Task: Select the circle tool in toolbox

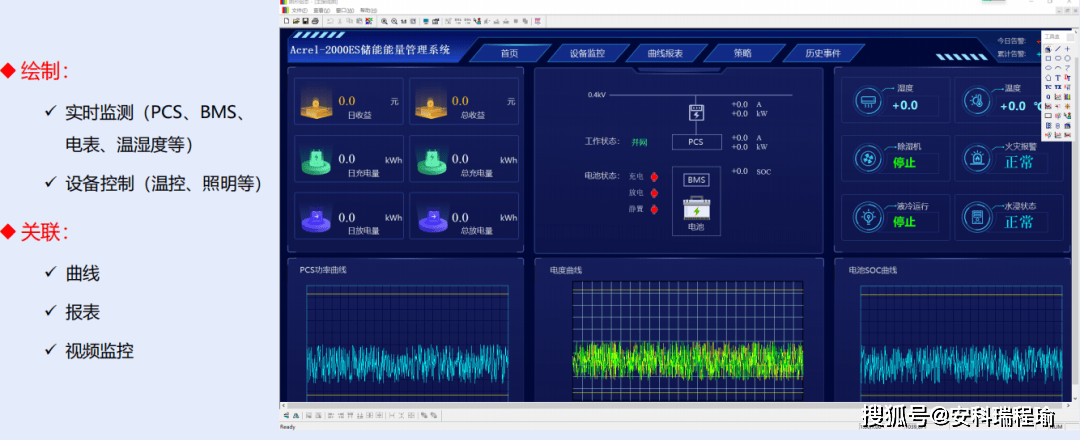Action: click(1068, 59)
